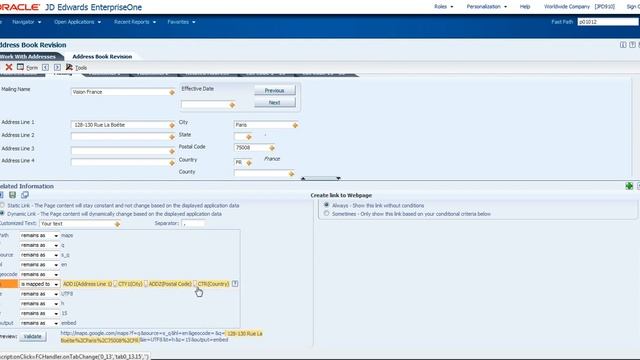Open the Help link

(x=525, y=7)
